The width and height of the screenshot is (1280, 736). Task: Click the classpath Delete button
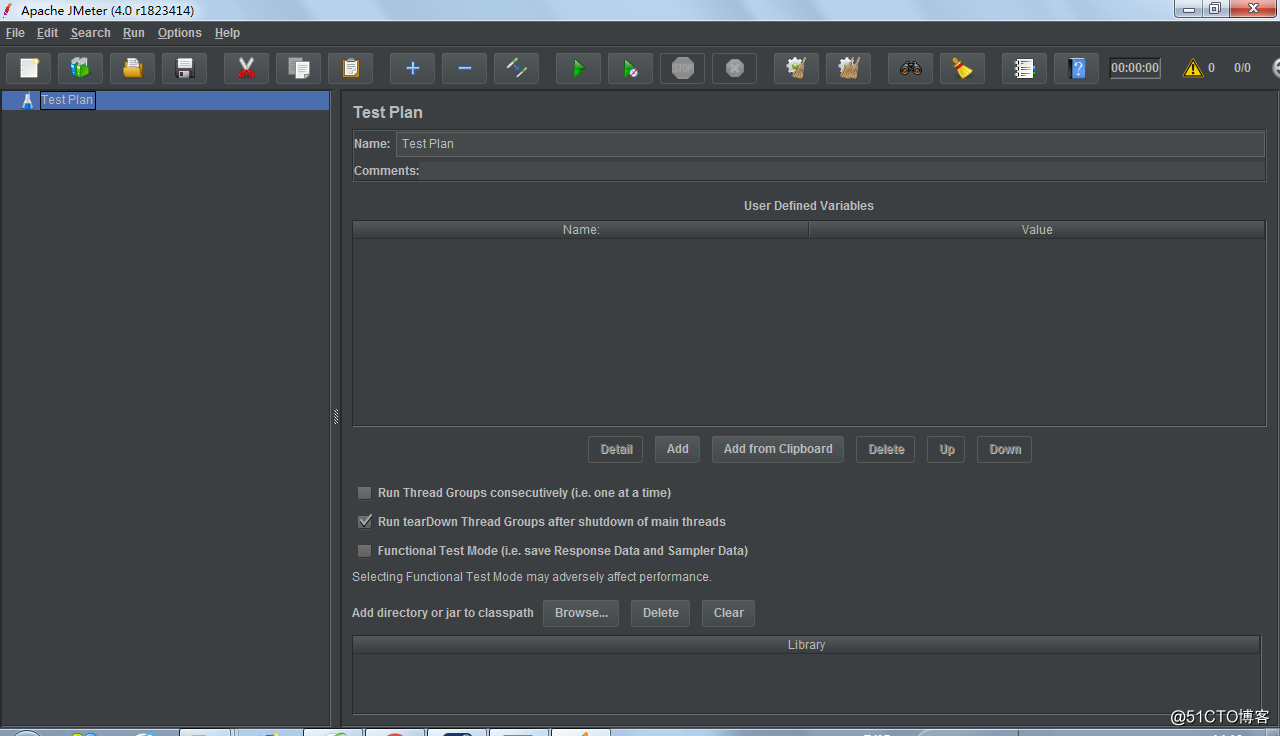(661, 613)
